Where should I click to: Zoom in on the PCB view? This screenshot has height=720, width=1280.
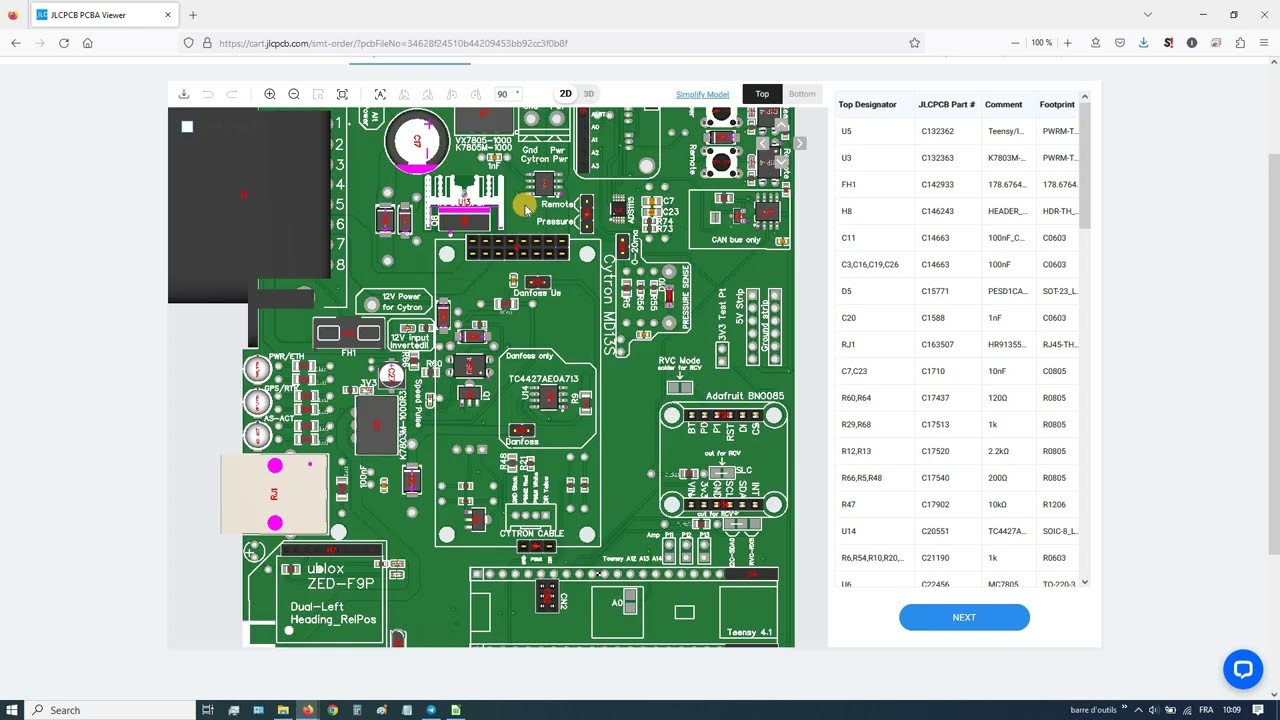(270, 94)
